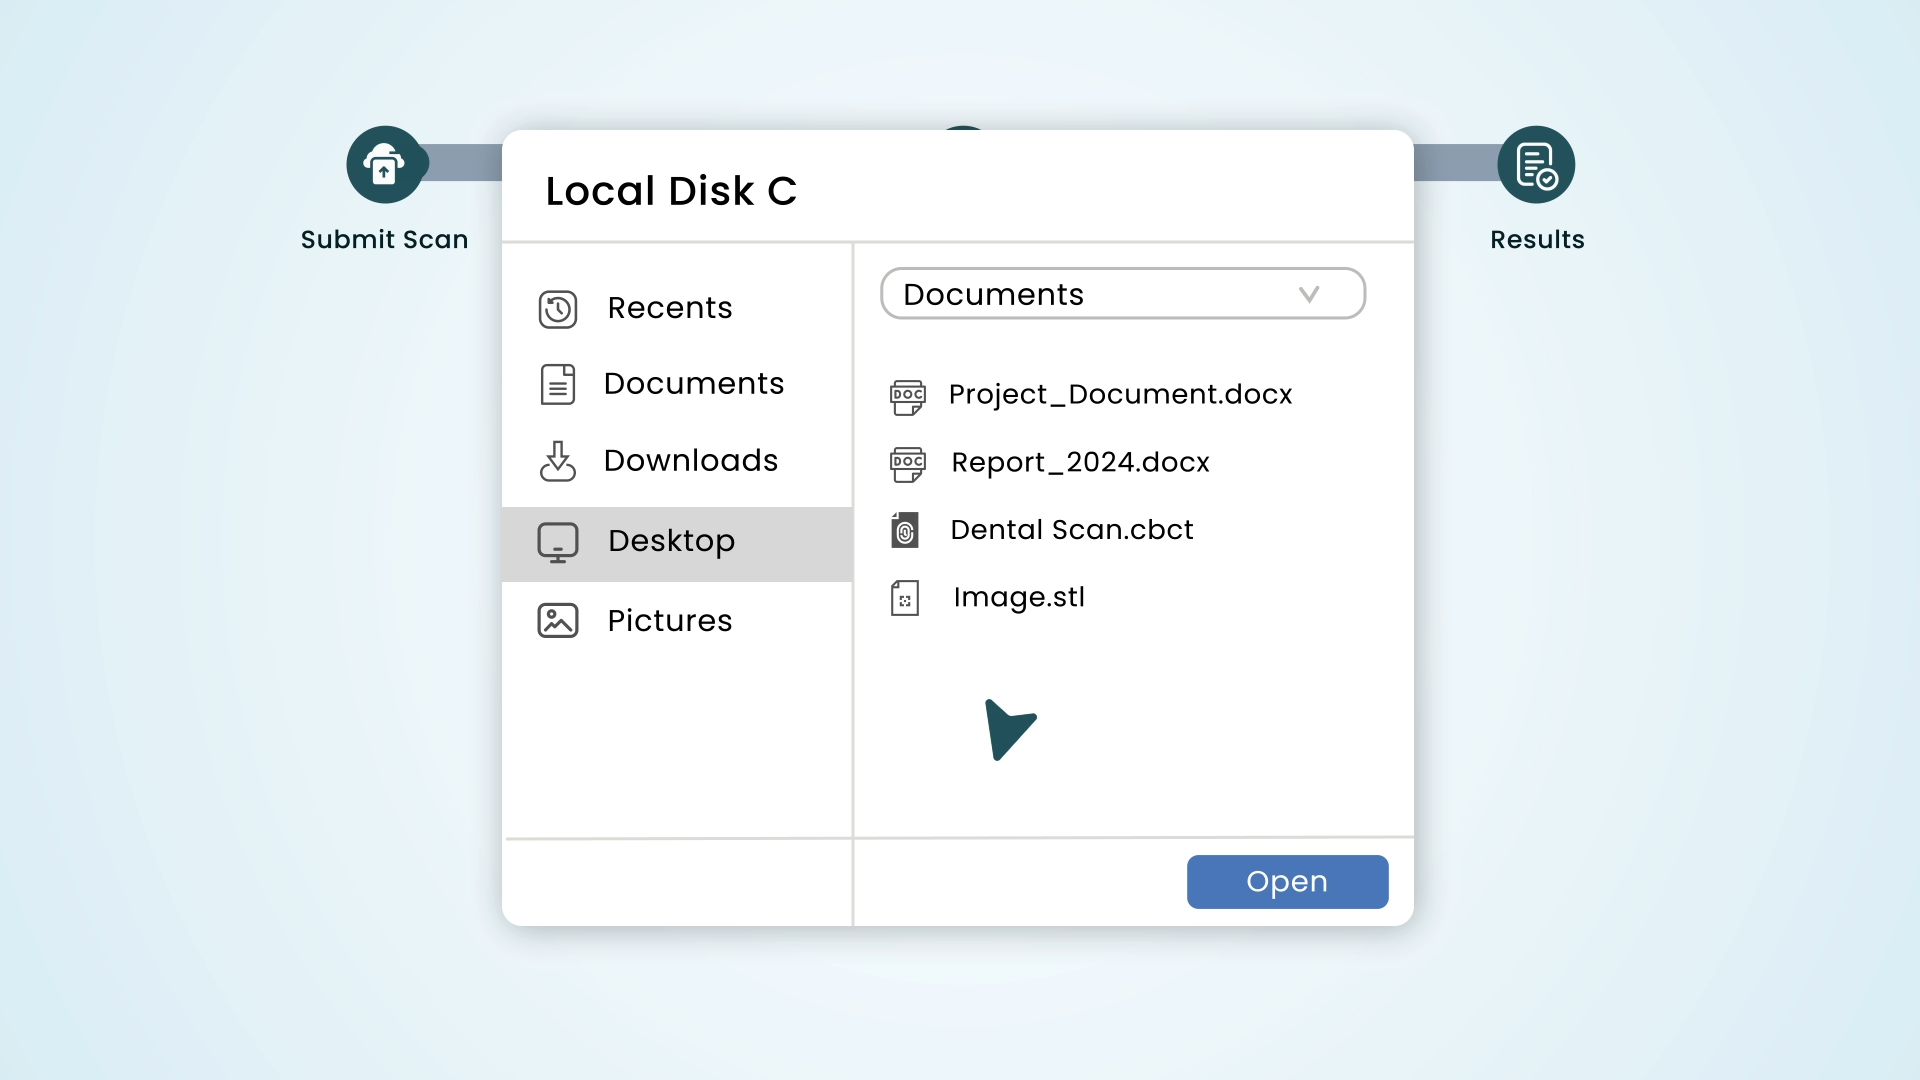
Task: Select the Dental Scan.cbct file name
Action: 1071,530
